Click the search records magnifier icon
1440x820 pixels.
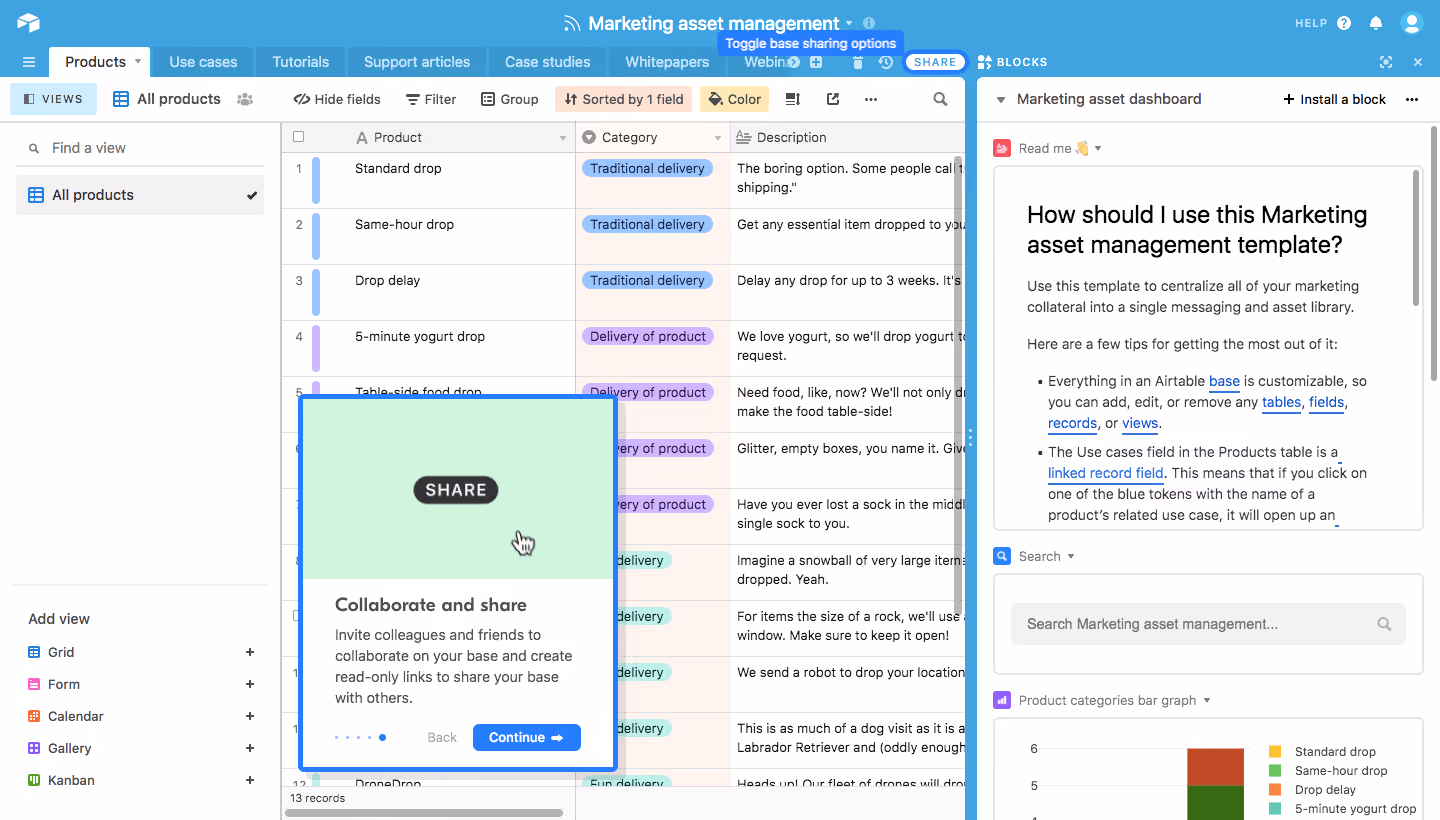[x=940, y=99]
